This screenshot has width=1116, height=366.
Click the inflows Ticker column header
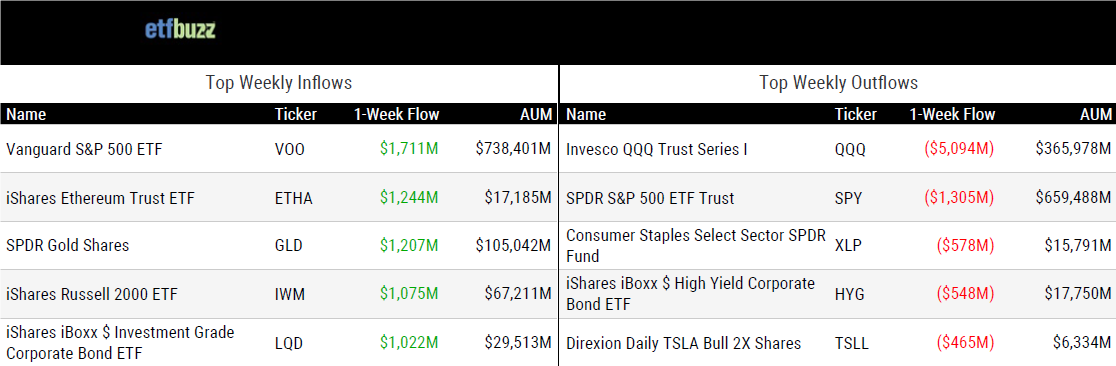pos(295,114)
